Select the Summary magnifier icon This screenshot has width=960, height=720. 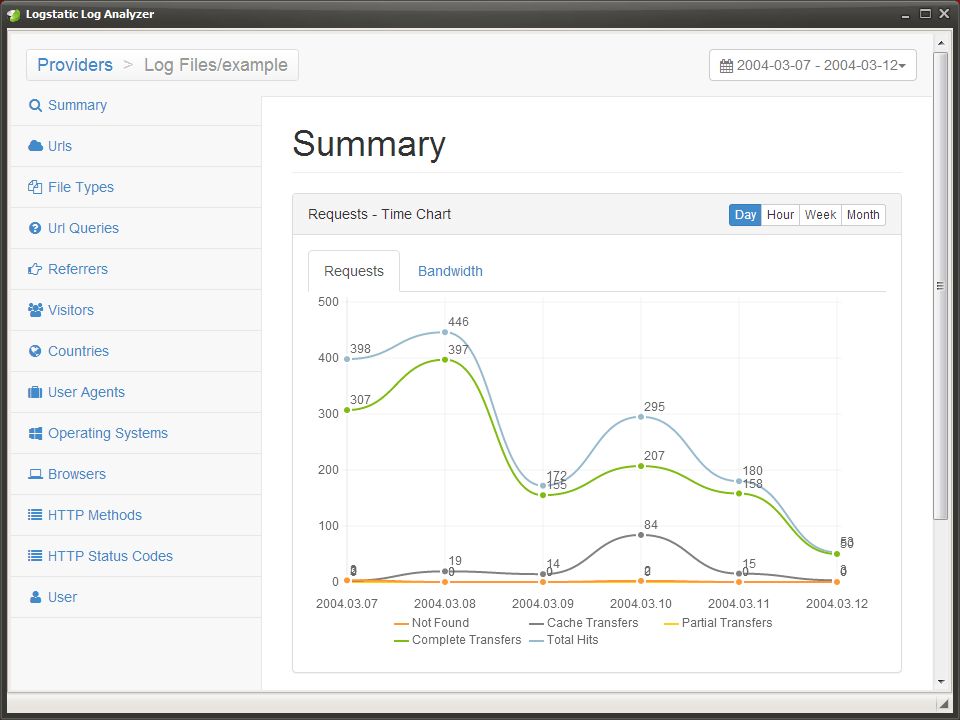[35, 105]
